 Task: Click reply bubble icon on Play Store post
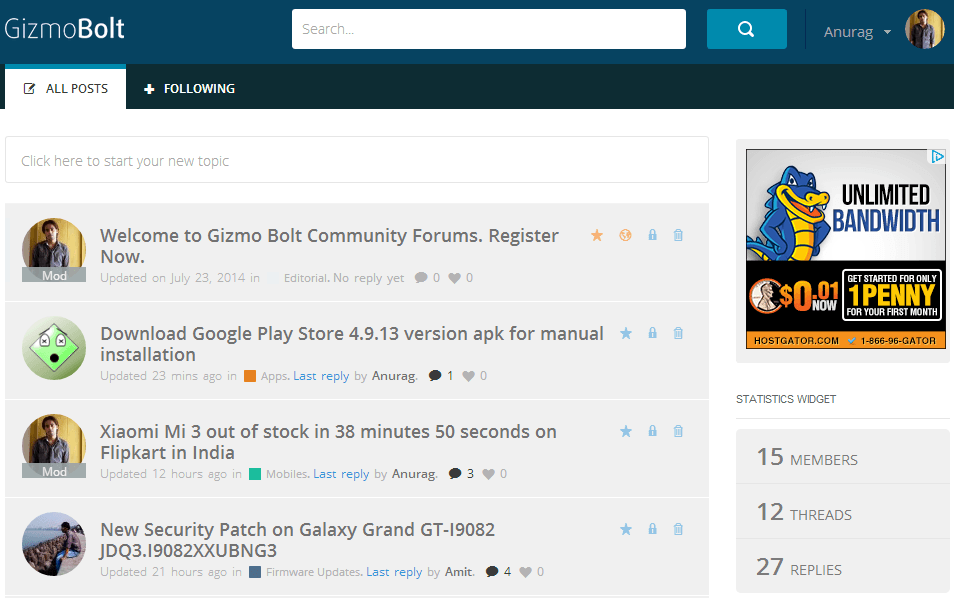435,376
